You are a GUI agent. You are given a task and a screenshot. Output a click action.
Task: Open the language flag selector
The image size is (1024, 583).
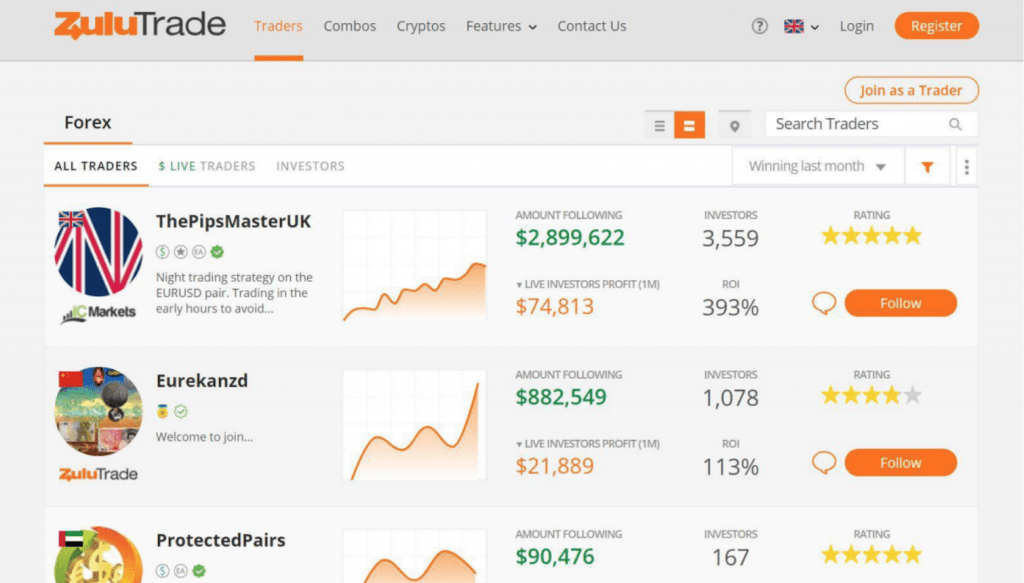click(x=801, y=27)
